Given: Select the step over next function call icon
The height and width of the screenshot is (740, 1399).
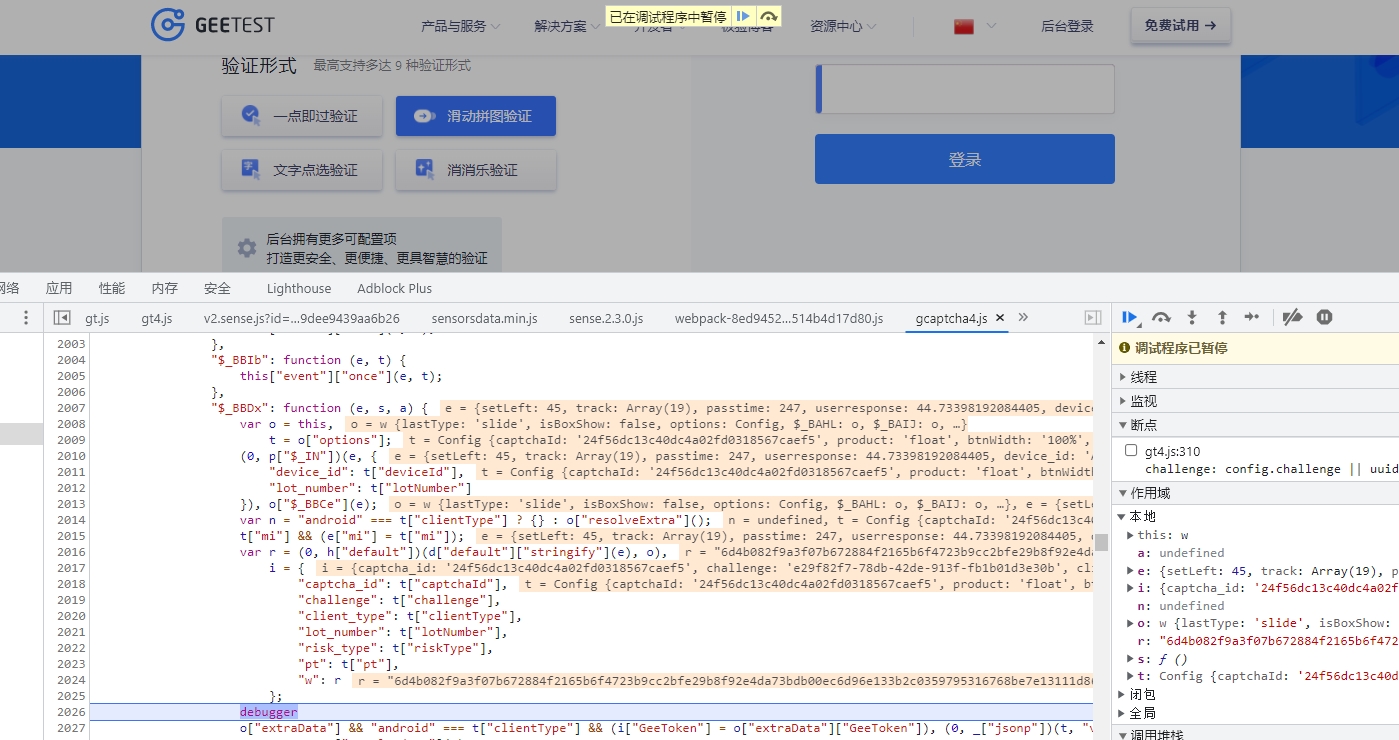Looking at the screenshot, I should tap(1161, 317).
